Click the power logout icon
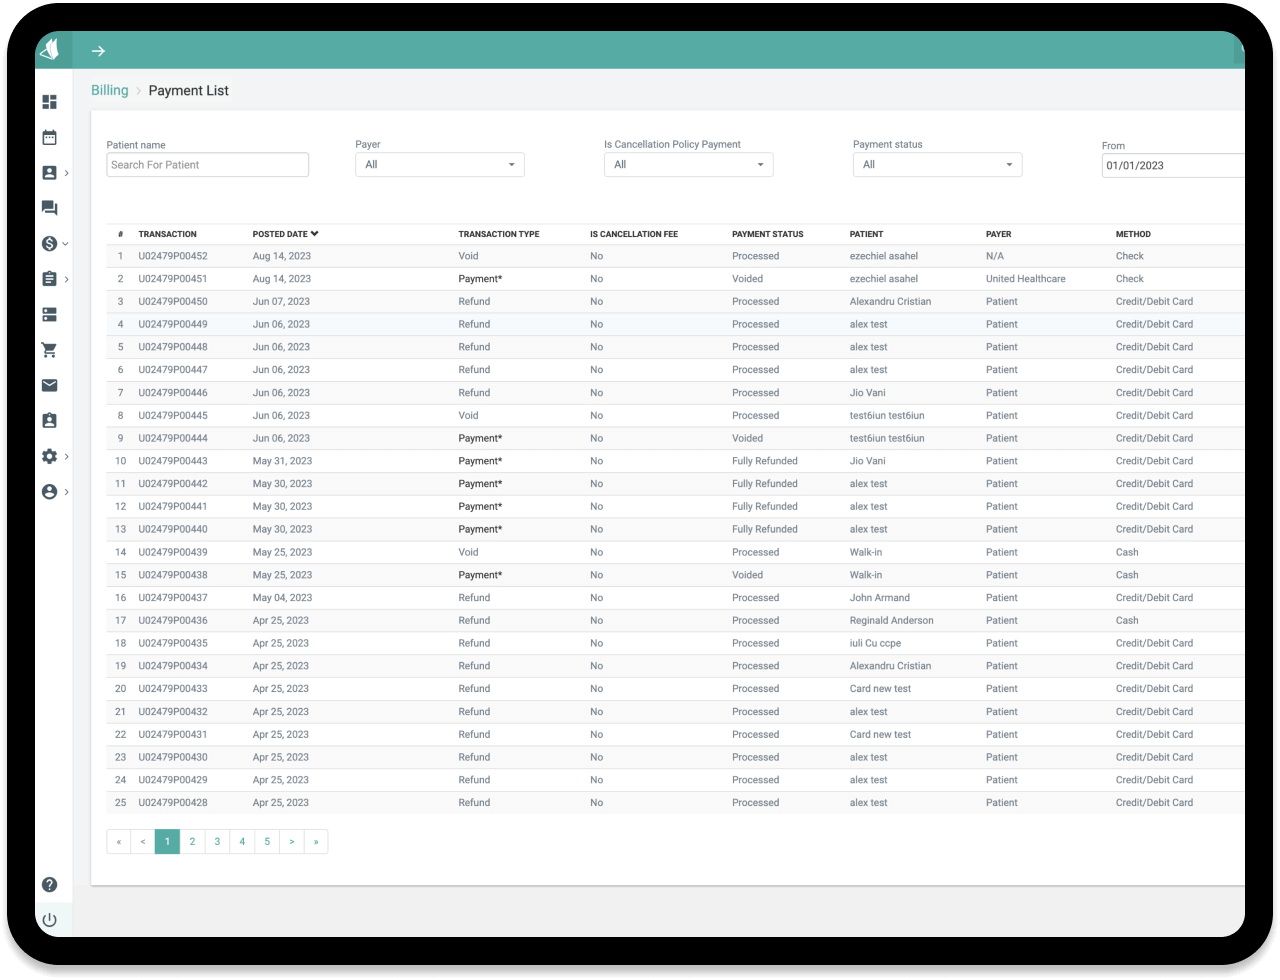 [x=49, y=920]
